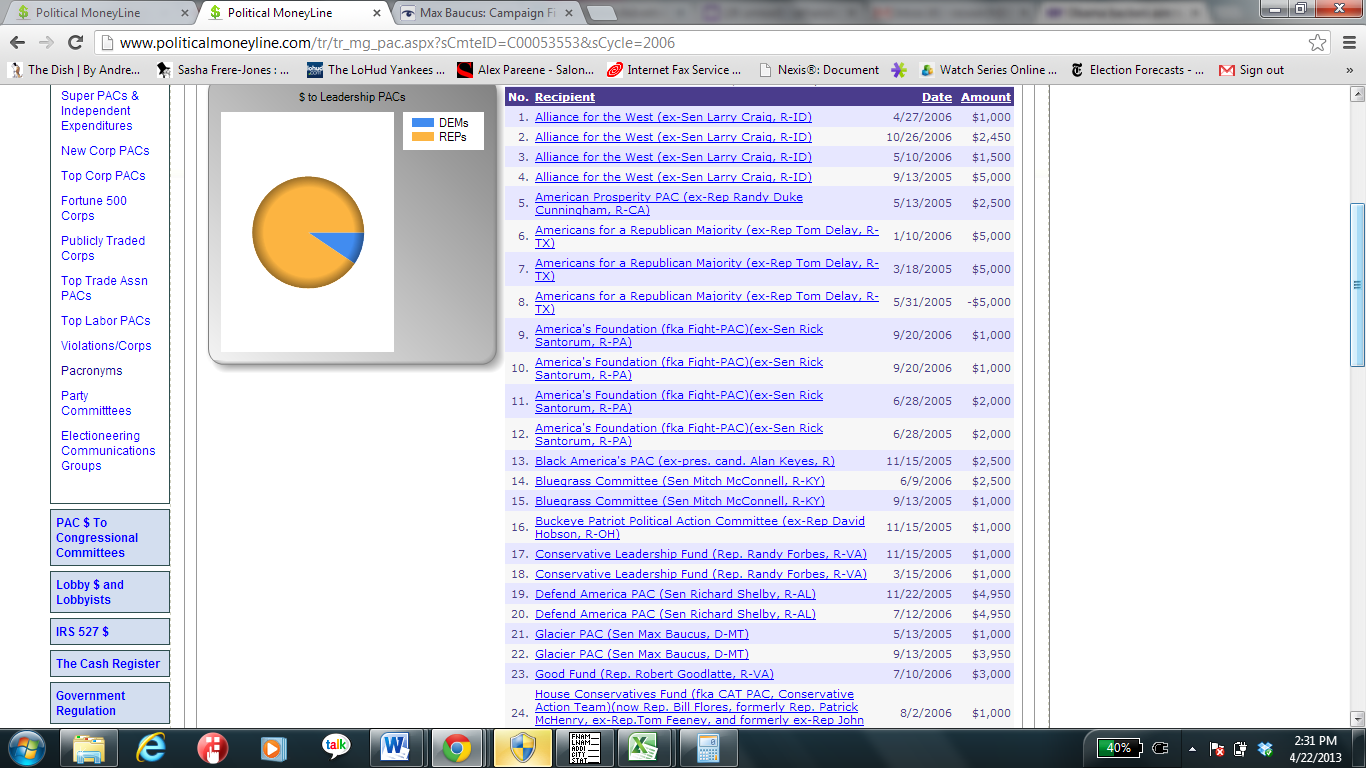This screenshot has width=1366, height=768.
Task: Show more bookmarks with the overflow chevron
Action: 1349,70
